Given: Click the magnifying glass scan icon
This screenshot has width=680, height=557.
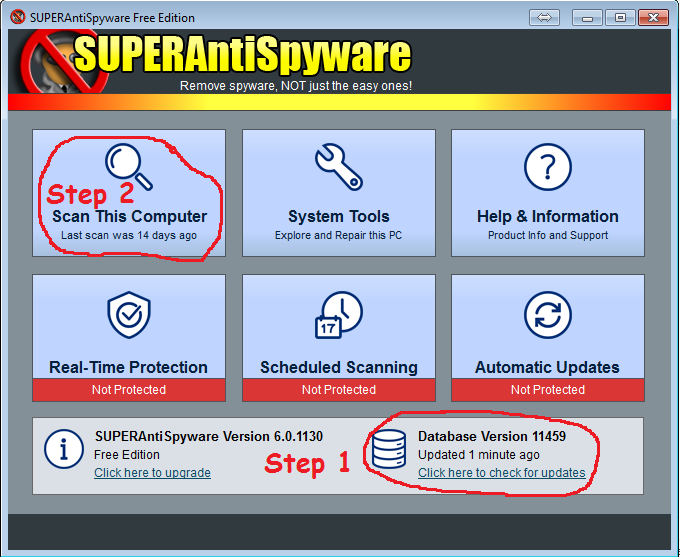Looking at the screenshot, I should pos(129,167).
